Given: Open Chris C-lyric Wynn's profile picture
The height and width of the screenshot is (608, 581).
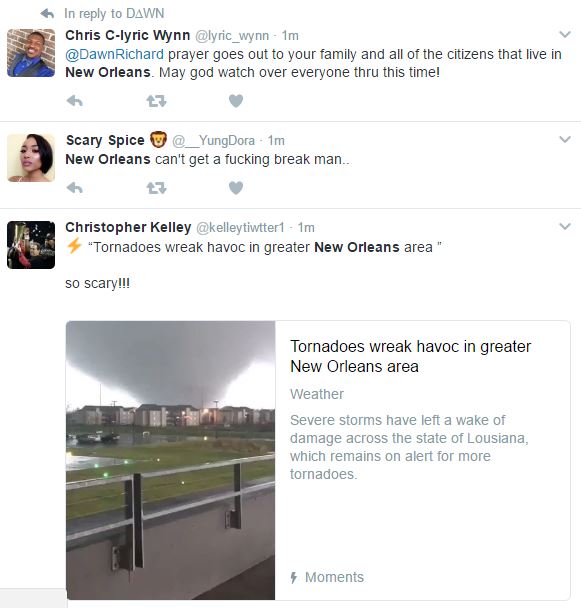Looking at the screenshot, I should [x=31, y=53].
